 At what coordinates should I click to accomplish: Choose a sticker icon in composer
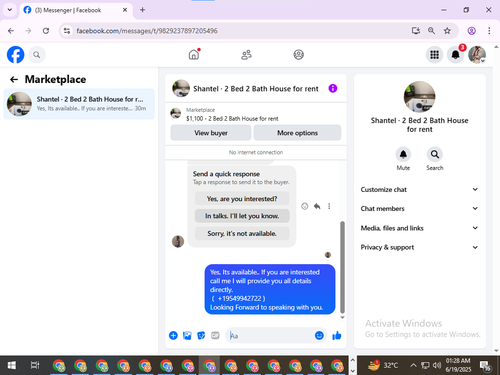coord(201,335)
